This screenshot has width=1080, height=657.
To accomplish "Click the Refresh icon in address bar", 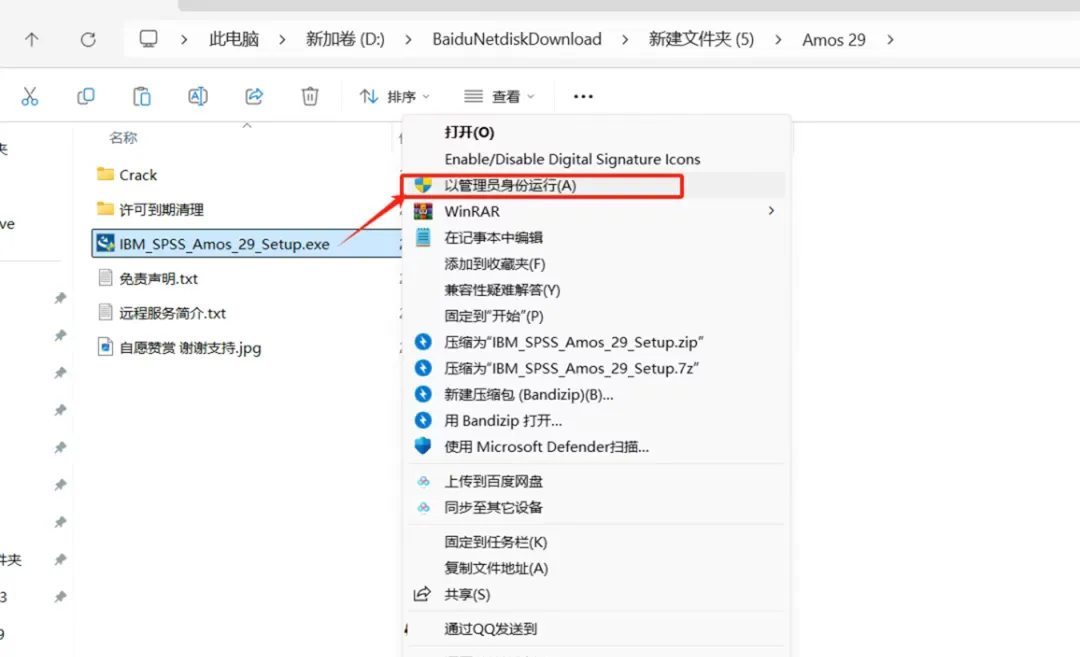I will click(88, 40).
